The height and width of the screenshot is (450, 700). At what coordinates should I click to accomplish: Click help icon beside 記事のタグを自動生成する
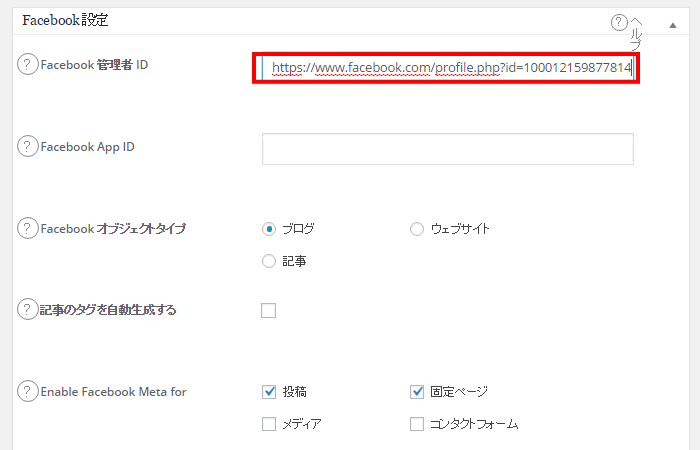pyautogui.click(x=27, y=309)
